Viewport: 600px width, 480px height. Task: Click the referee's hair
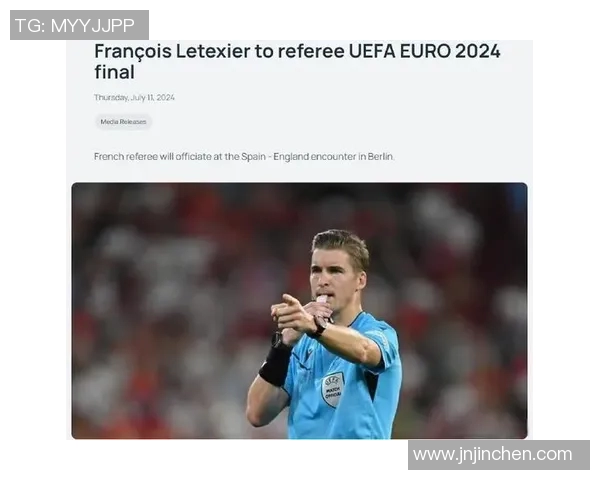click(x=342, y=246)
